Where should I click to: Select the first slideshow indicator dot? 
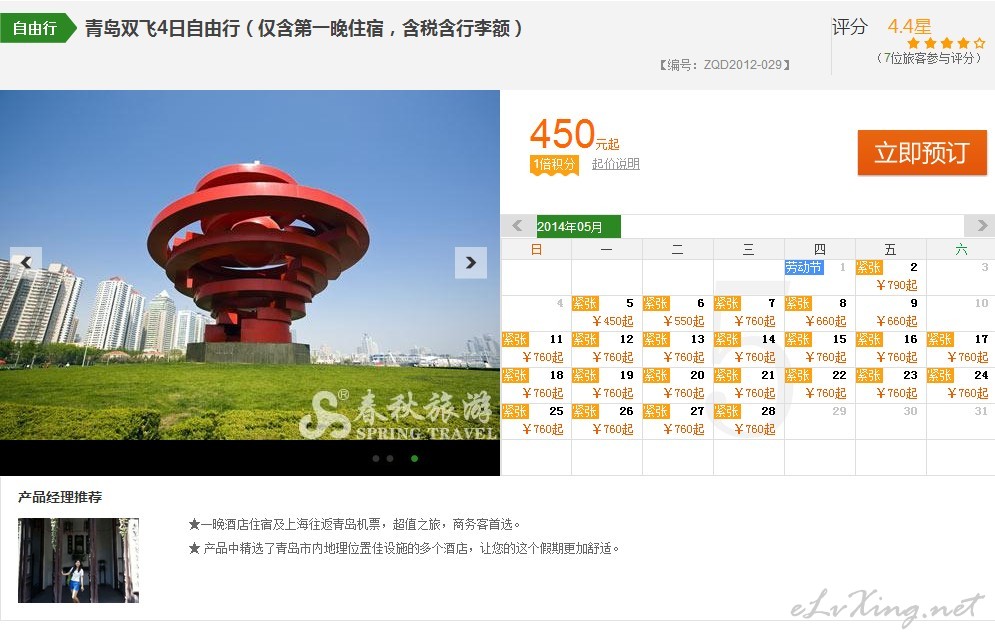pyautogui.click(x=376, y=458)
